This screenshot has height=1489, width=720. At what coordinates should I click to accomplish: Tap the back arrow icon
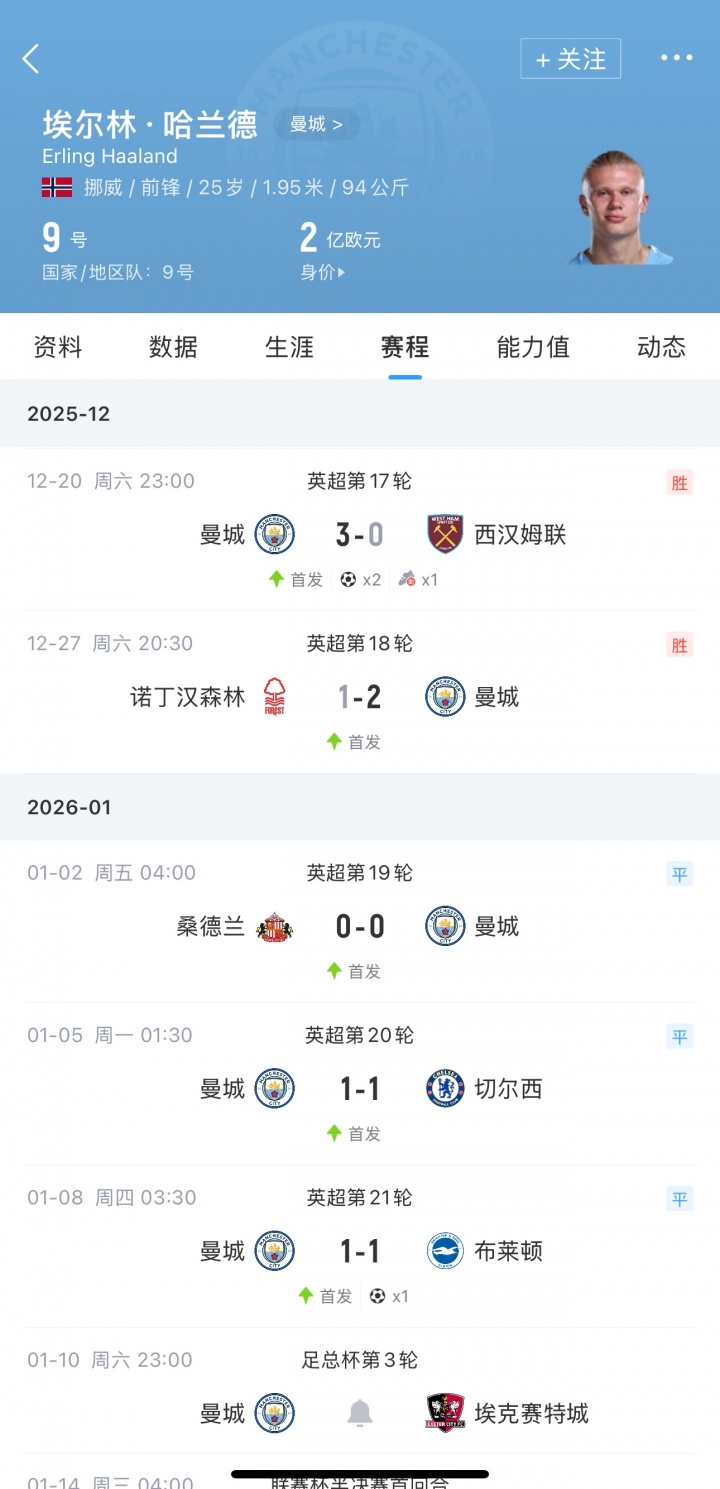point(31,59)
